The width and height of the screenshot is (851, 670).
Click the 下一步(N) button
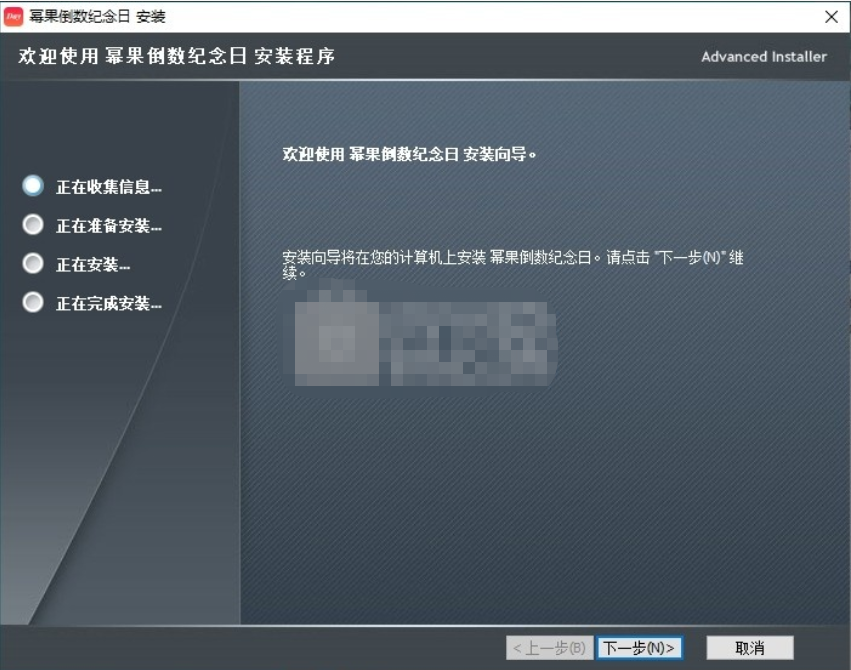tap(639, 648)
